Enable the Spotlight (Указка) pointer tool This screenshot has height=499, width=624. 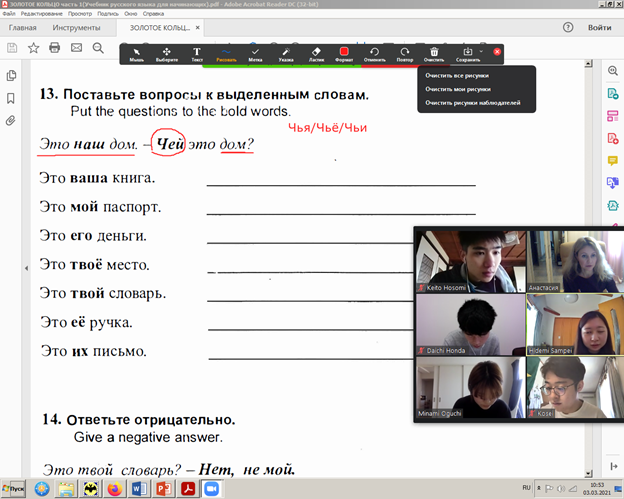tap(286, 53)
